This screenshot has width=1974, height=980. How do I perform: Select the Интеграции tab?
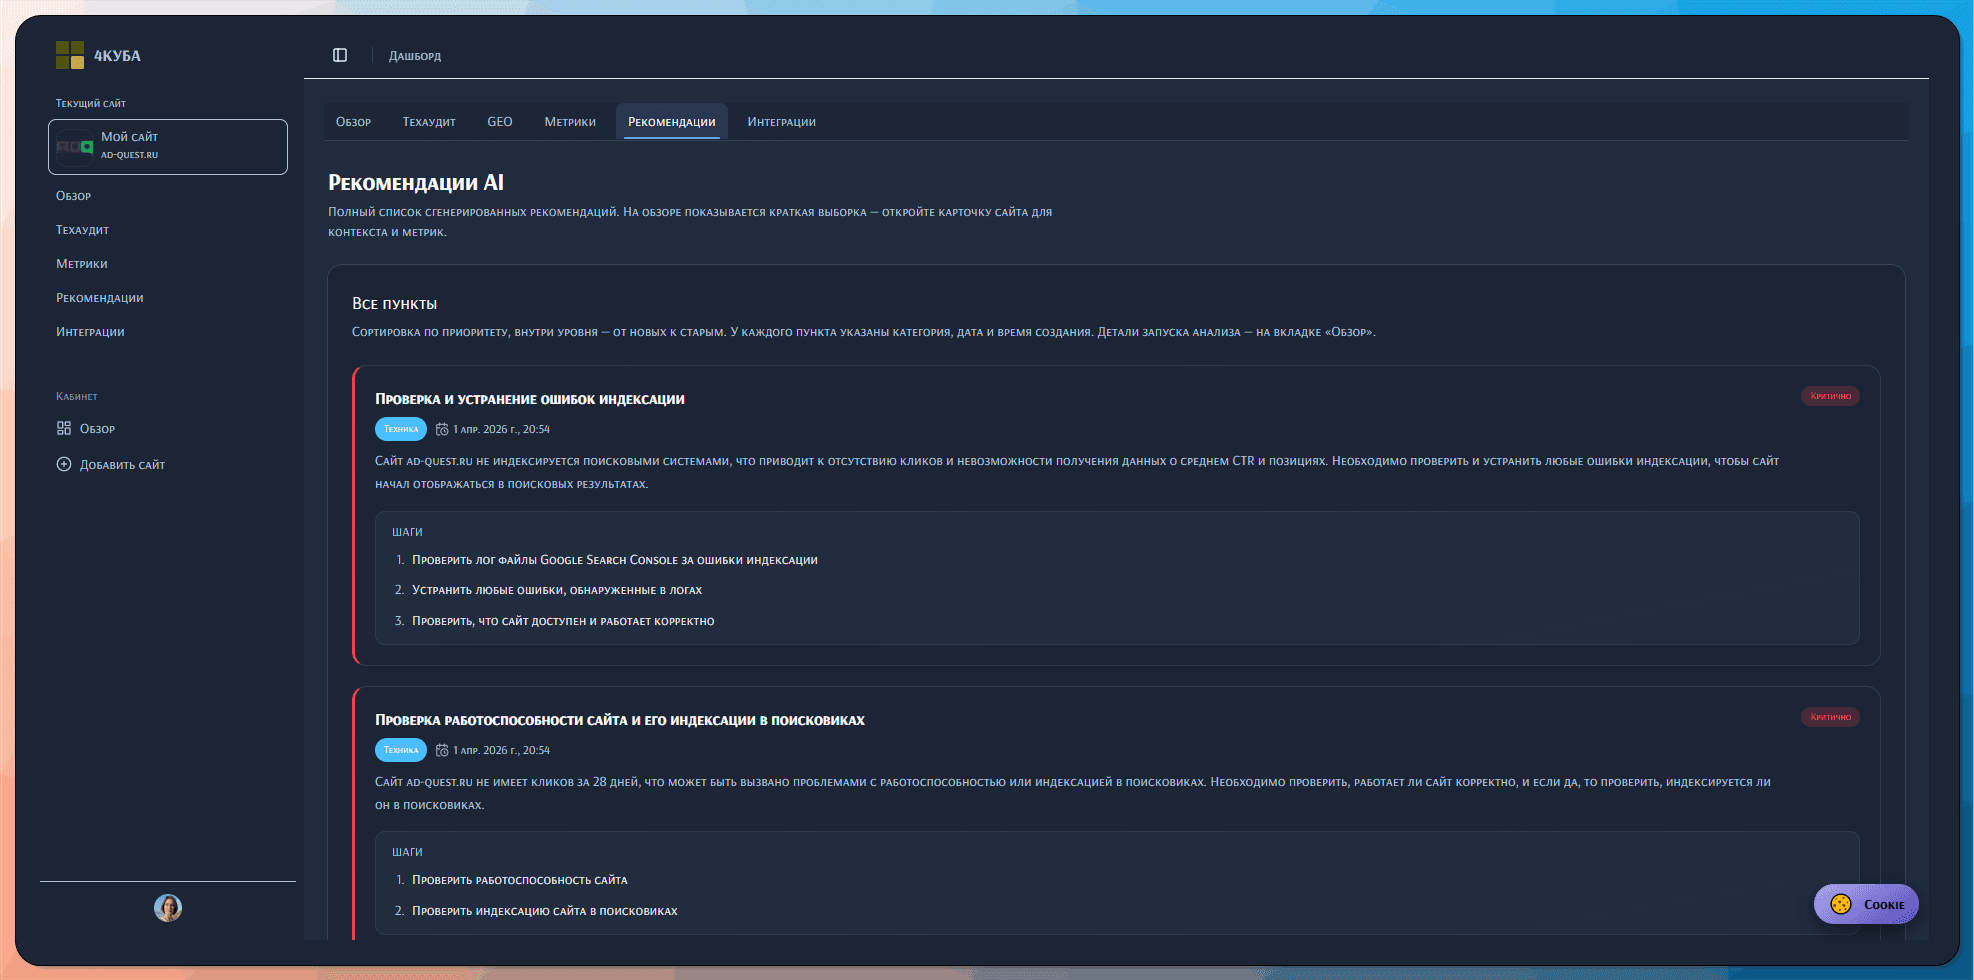click(781, 122)
